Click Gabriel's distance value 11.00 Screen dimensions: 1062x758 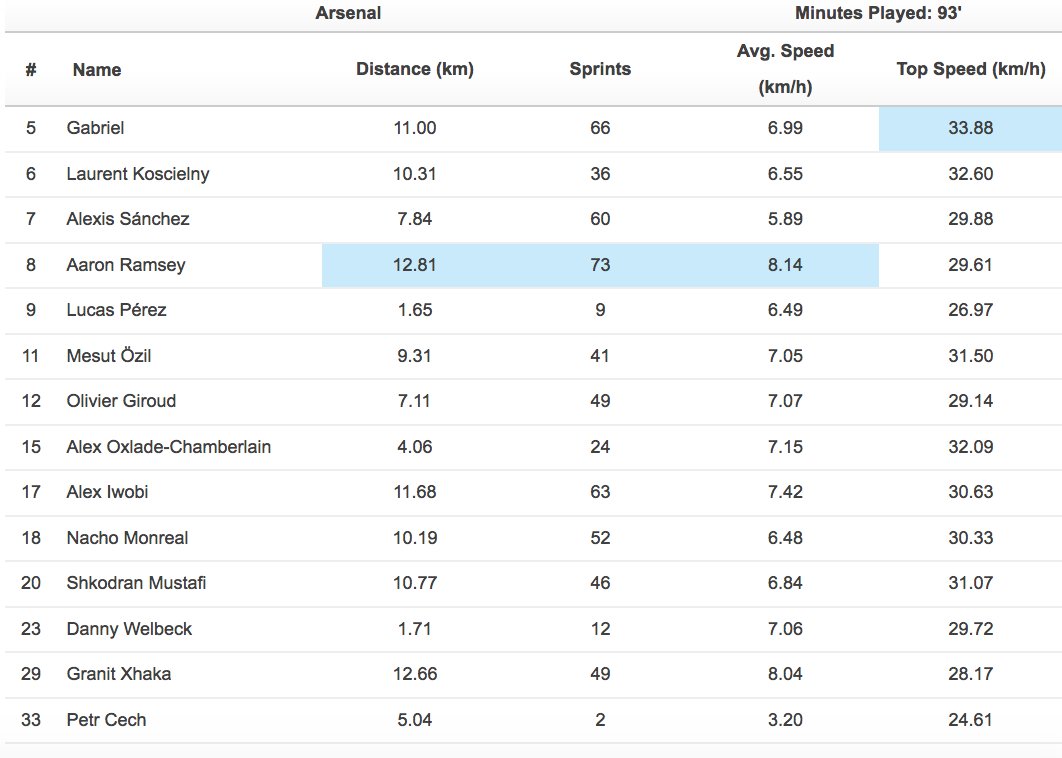pos(415,128)
